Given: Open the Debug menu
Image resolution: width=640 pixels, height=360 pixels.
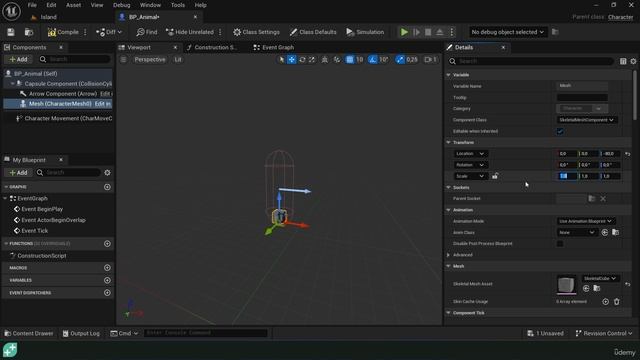Looking at the screenshot, I should click(x=121, y=5).
